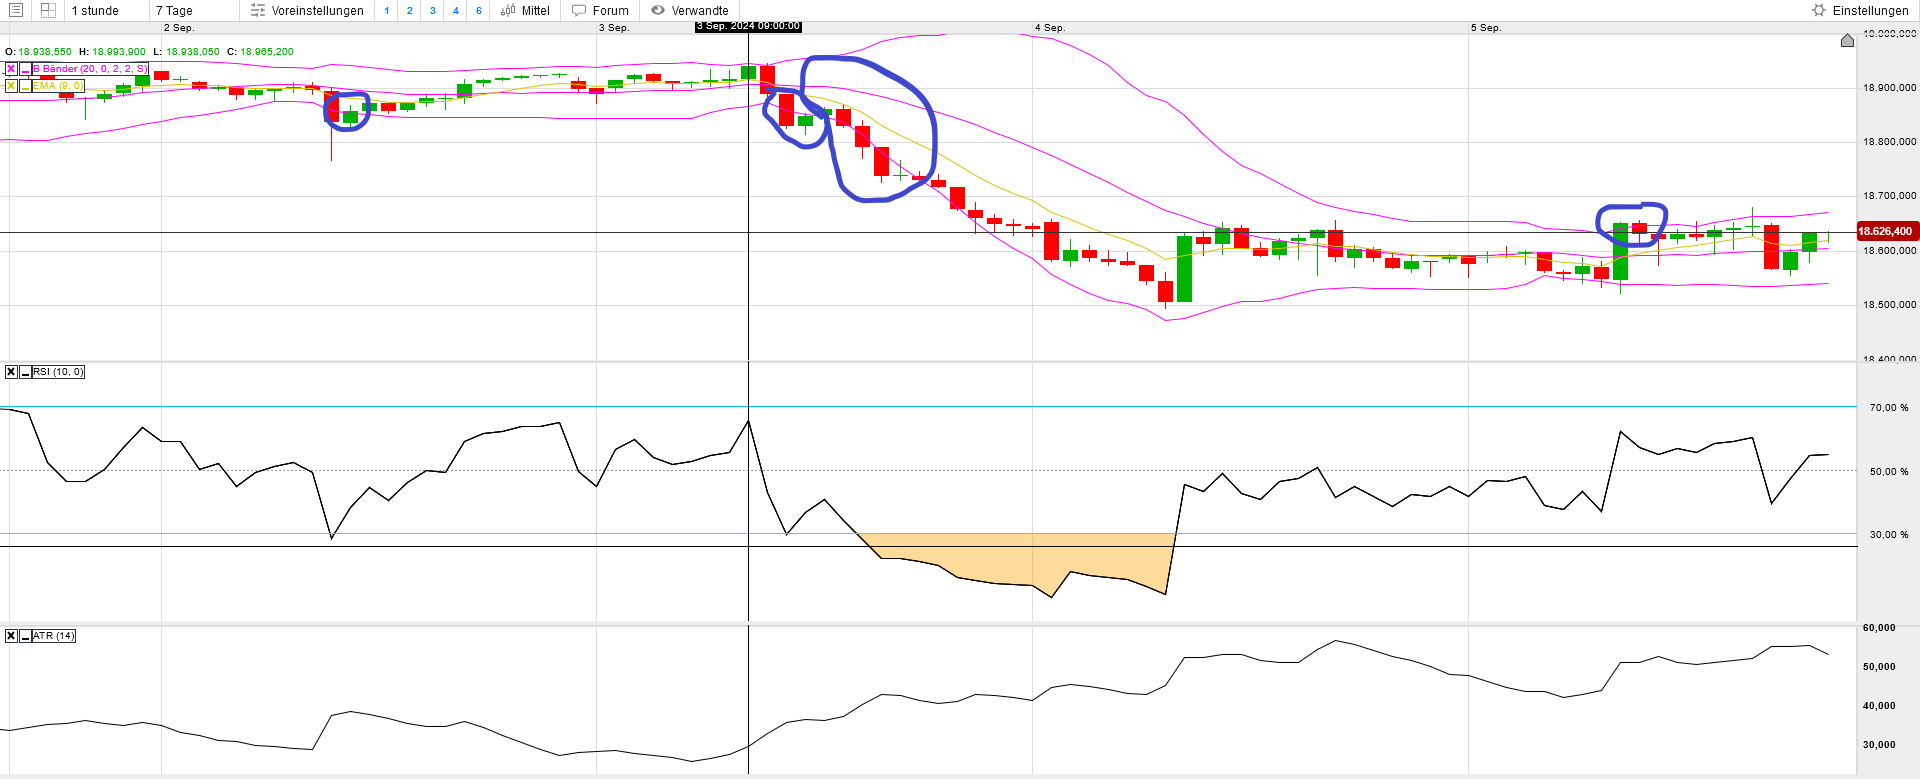
Task: Click the 4 Sep. date label
Action: pyautogui.click(x=1050, y=28)
